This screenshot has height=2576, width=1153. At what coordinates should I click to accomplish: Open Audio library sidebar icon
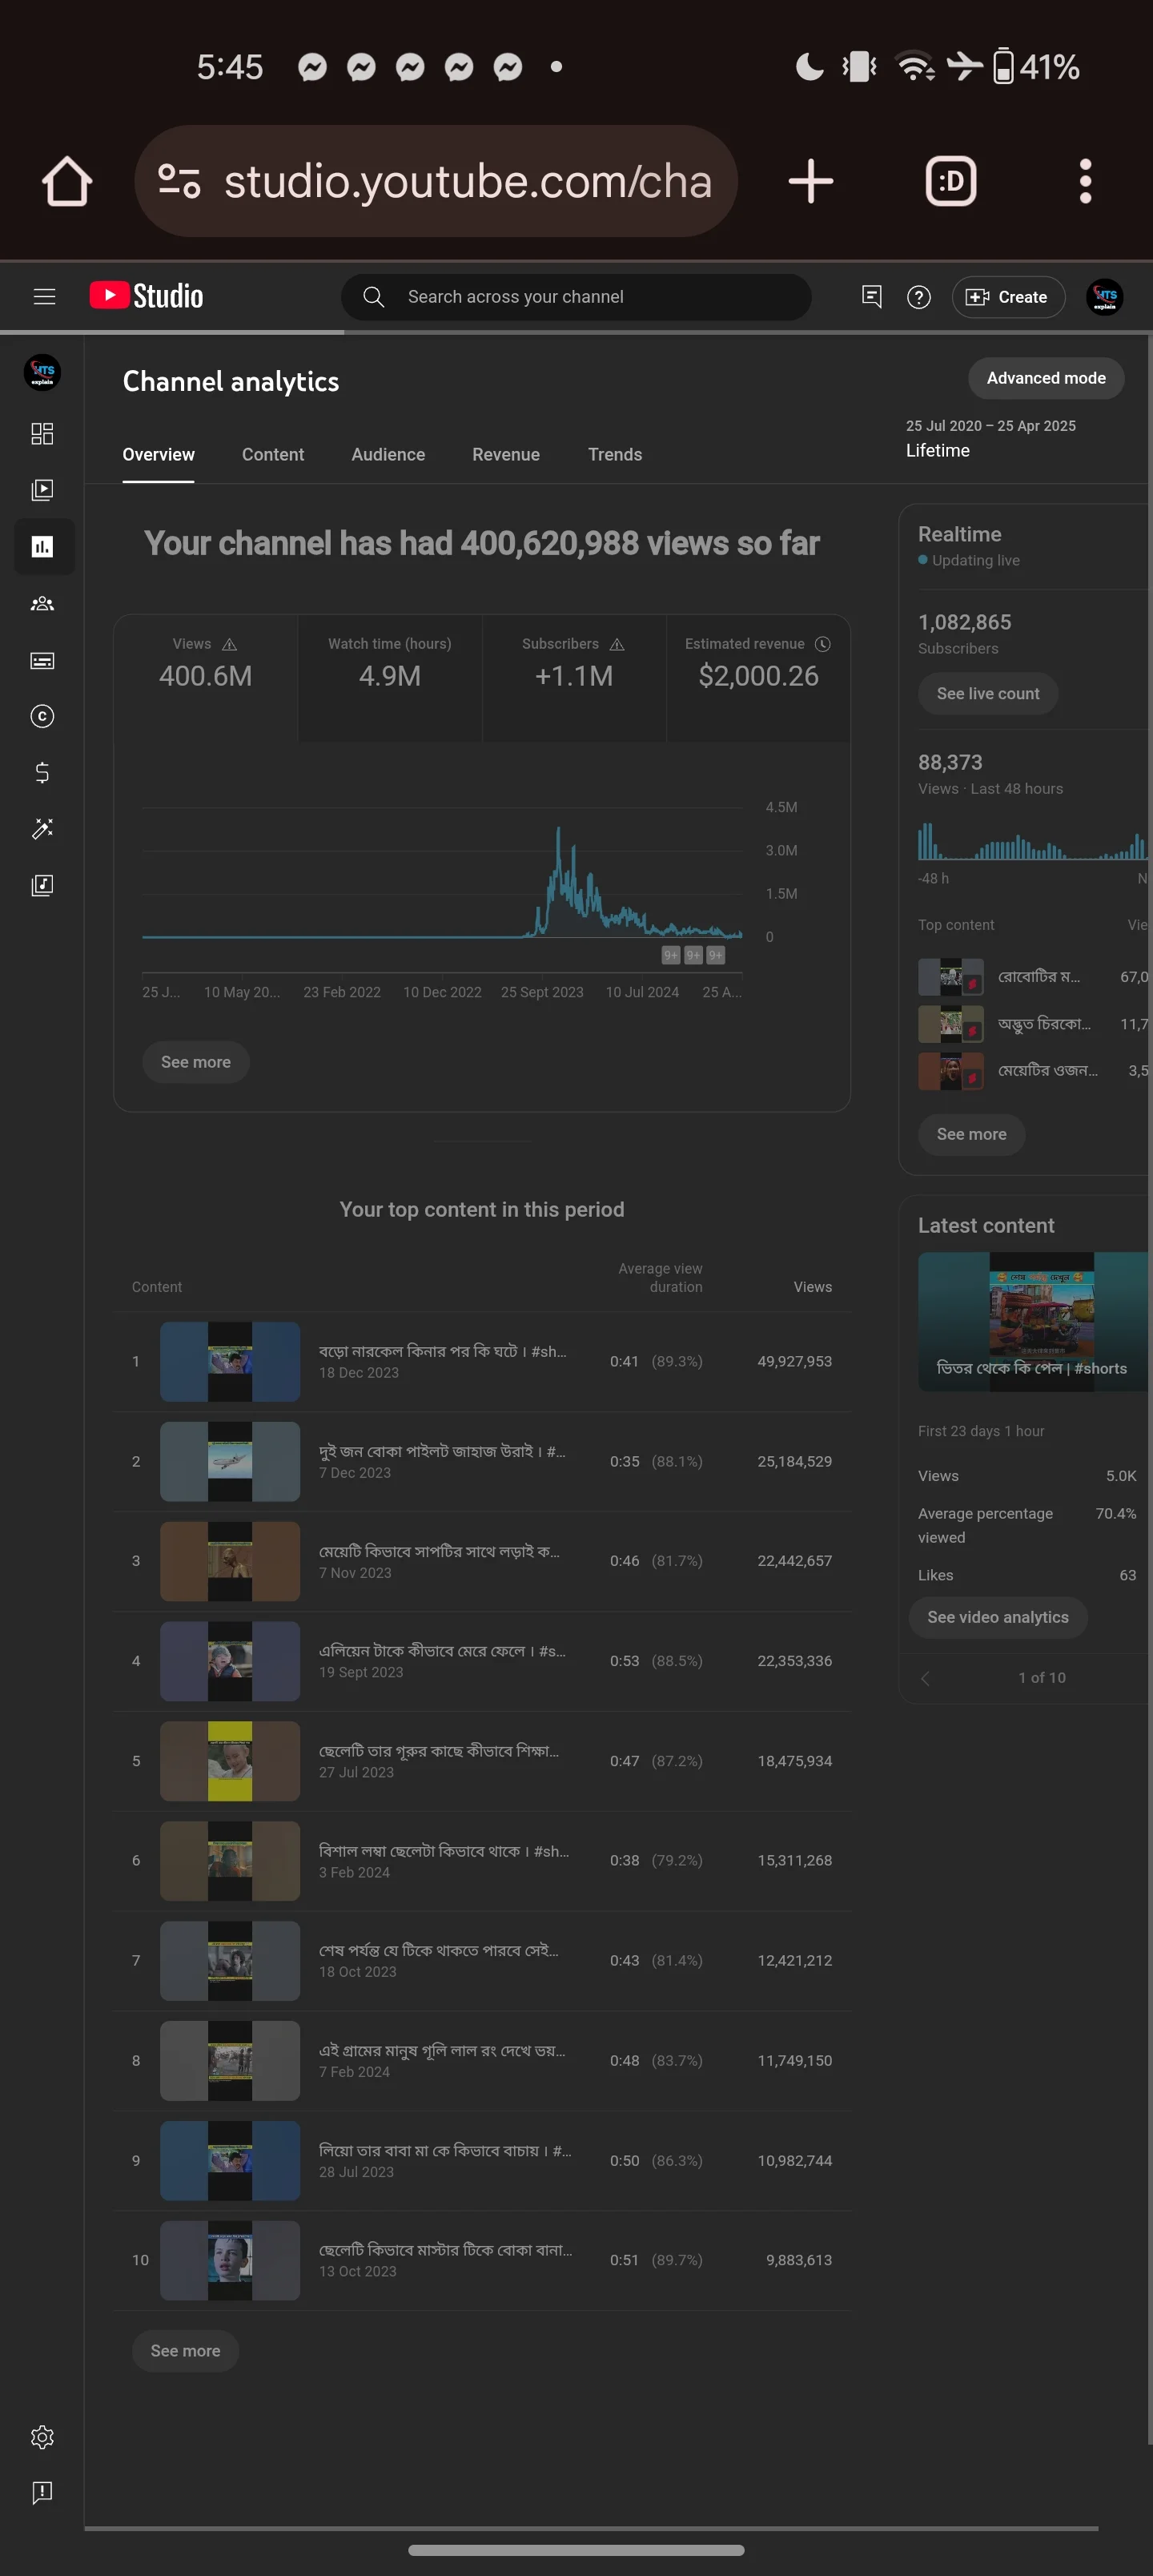tap(42, 885)
